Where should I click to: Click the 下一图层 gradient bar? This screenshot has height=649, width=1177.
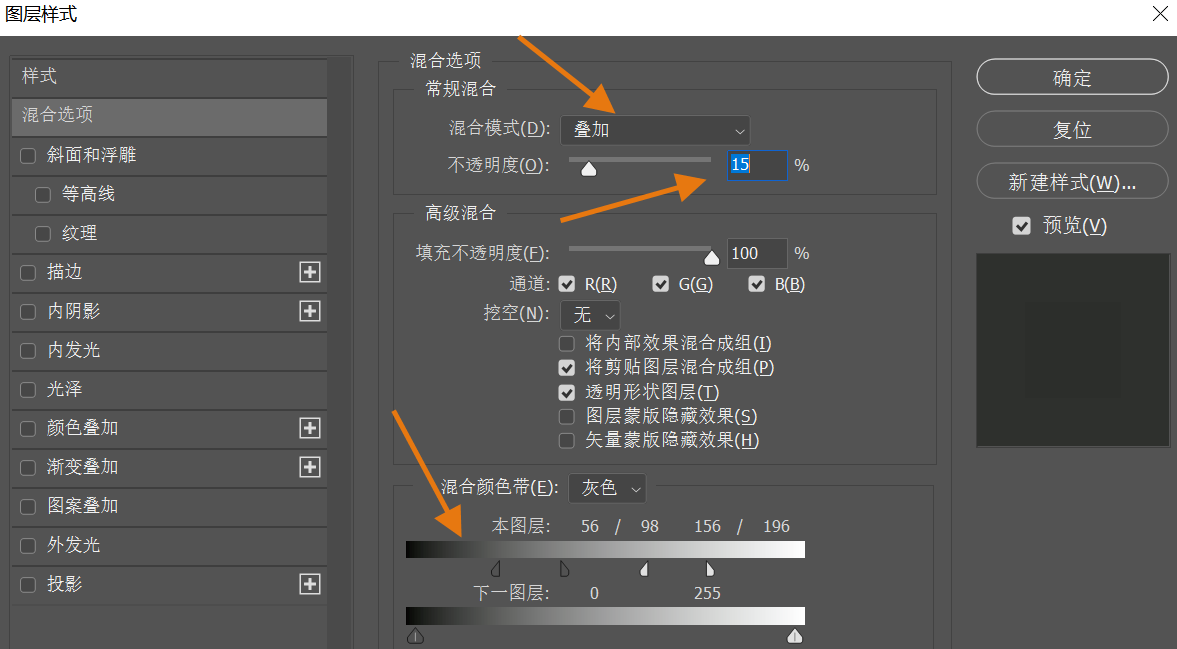click(x=605, y=617)
